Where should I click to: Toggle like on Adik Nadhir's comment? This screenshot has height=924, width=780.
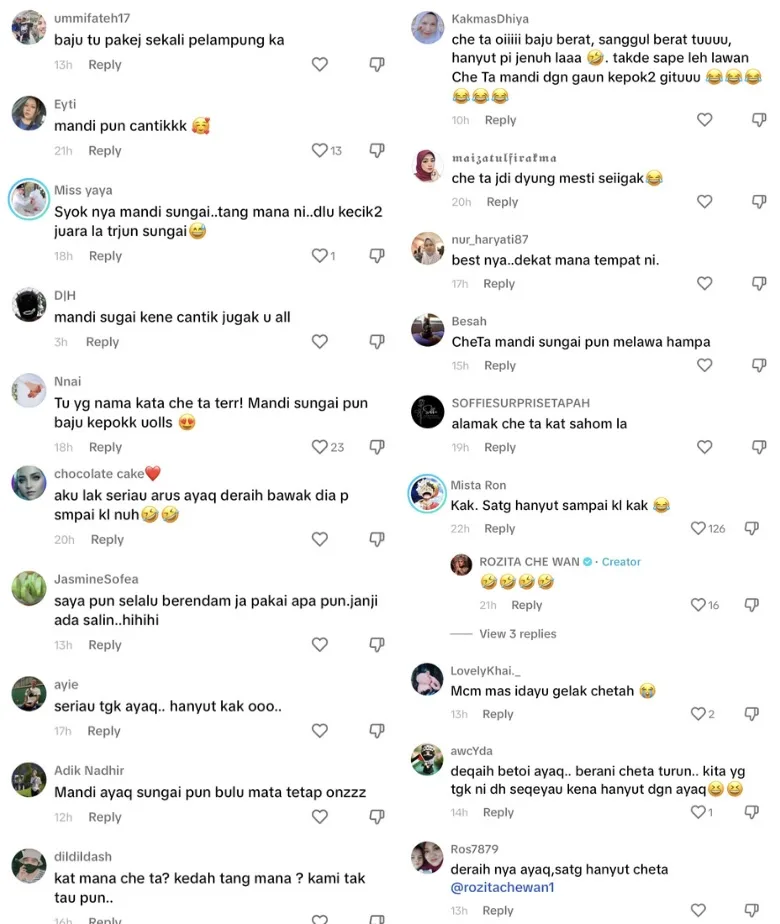[x=319, y=817]
